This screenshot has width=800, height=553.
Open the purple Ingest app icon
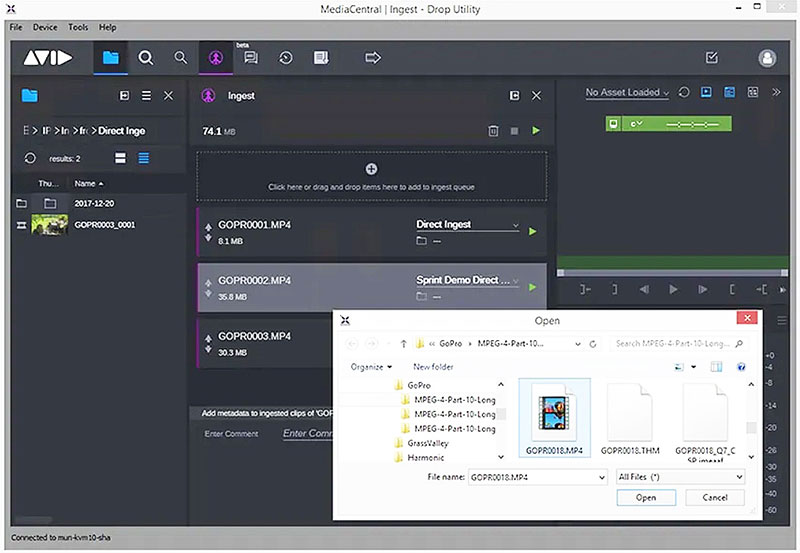[213, 58]
